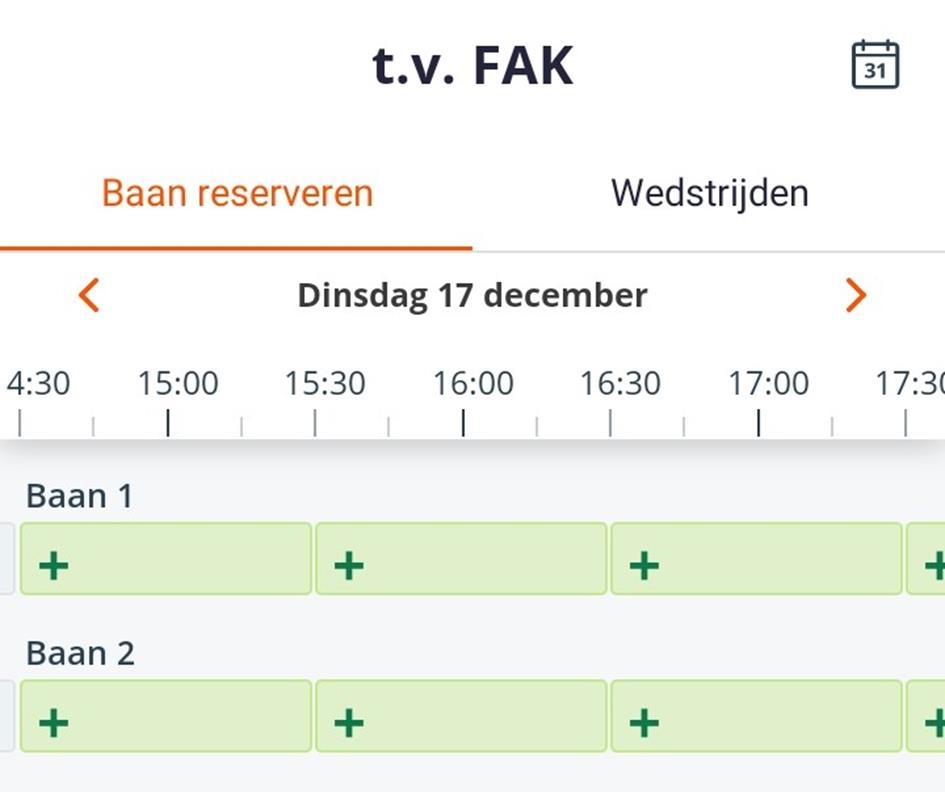Click plus icon on Baan 1 16:30 slot
Image resolution: width=945 pixels, height=792 pixels.
pyautogui.click(x=644, y=566)
